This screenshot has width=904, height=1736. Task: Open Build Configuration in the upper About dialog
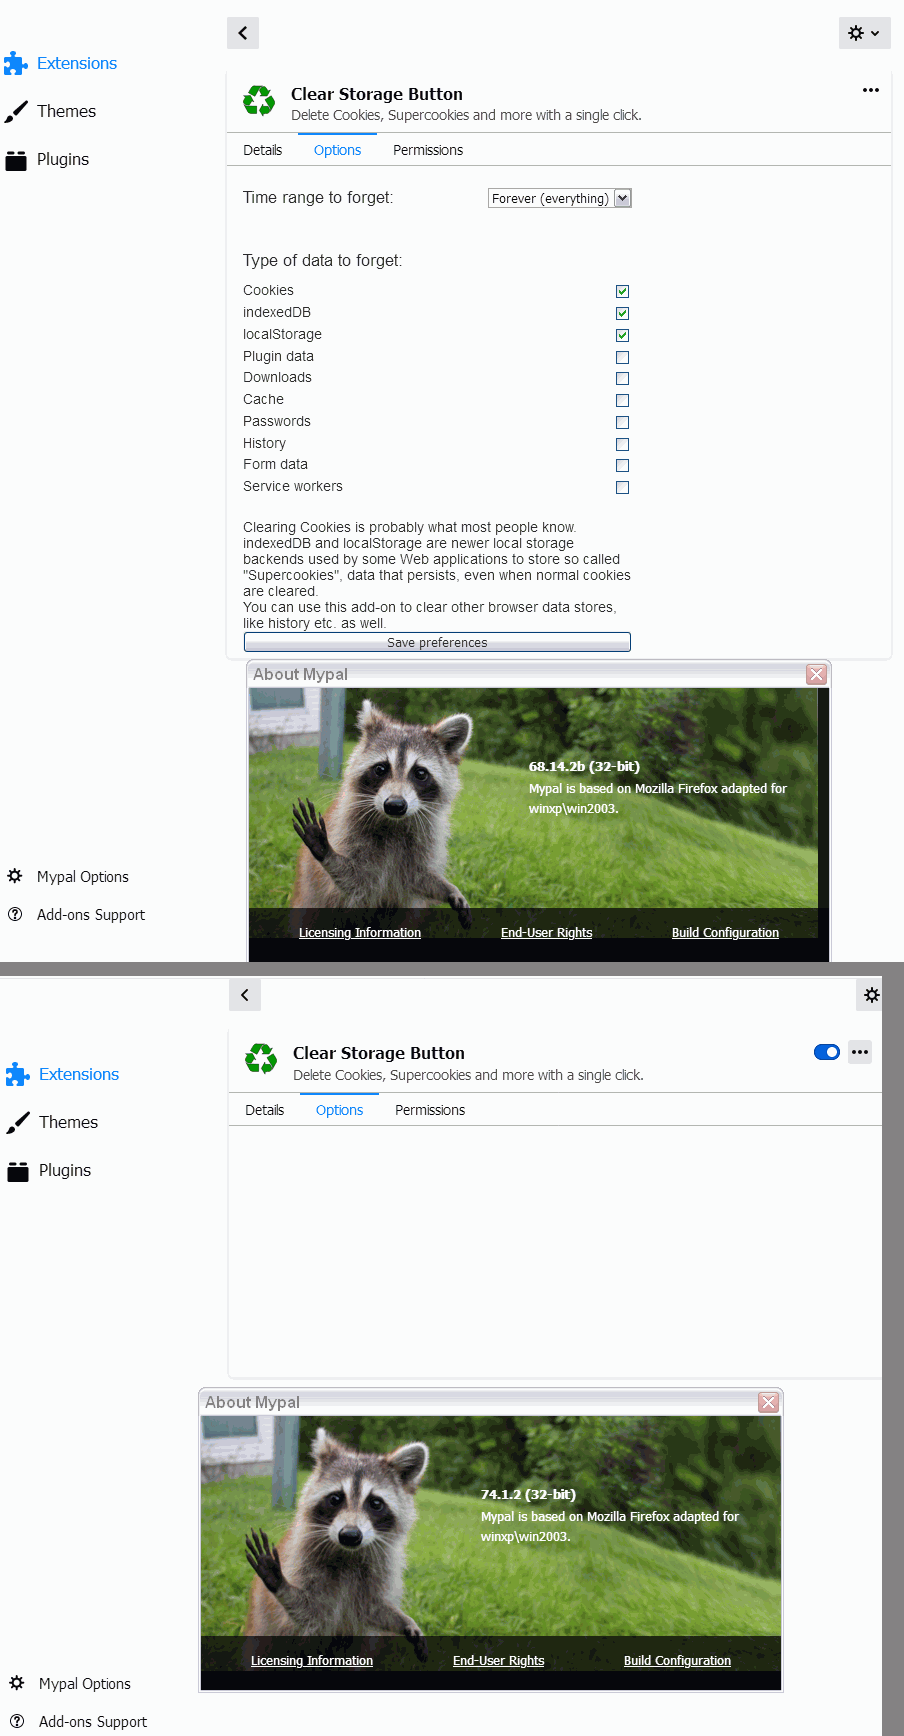(x=725, y=932)
